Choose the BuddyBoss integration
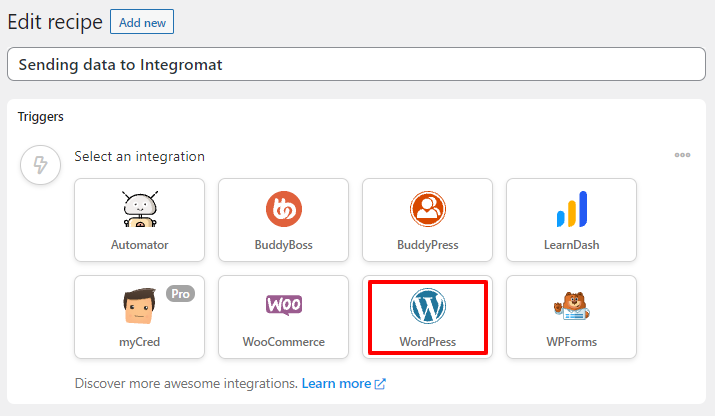 (283, 220)
